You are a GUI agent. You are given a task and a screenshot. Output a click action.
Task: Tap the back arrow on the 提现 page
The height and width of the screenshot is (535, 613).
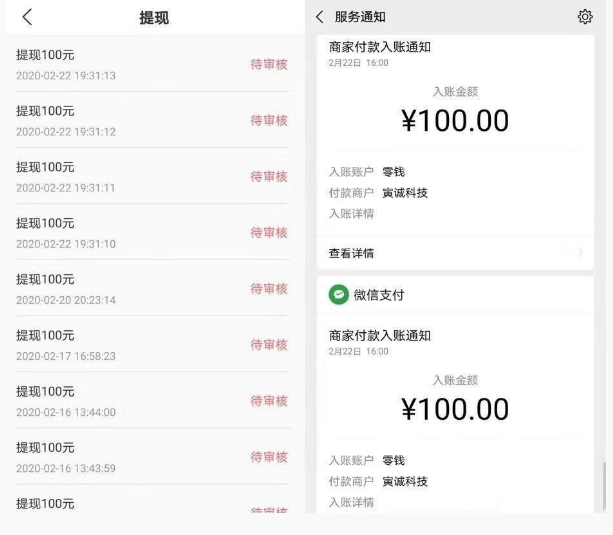click(x=27, y=17)
